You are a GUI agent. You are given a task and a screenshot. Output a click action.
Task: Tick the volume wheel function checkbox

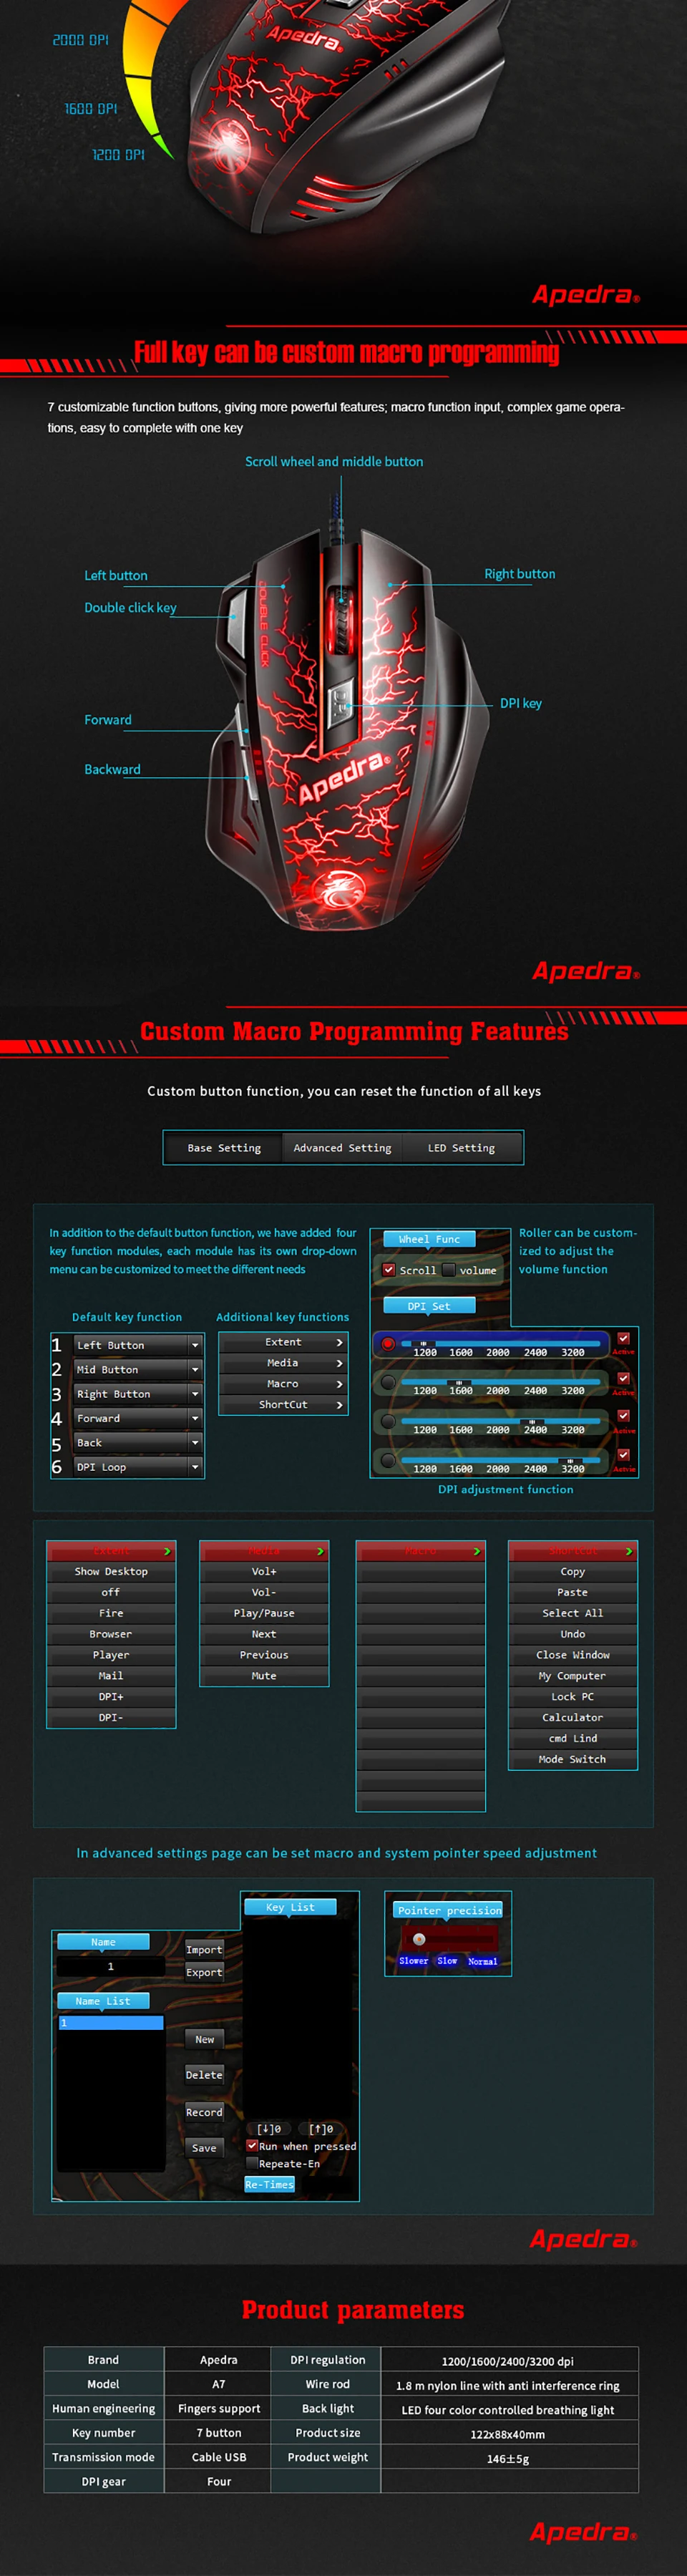[x=449, y=1270]
